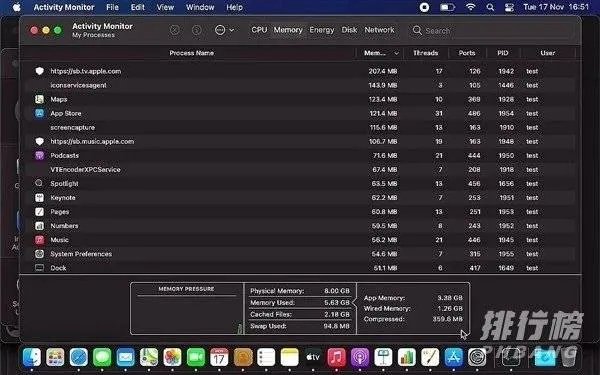Select the https://sb.tv.apple.com process name
Viewport: 600px width, 375px height.
point(86,71)
